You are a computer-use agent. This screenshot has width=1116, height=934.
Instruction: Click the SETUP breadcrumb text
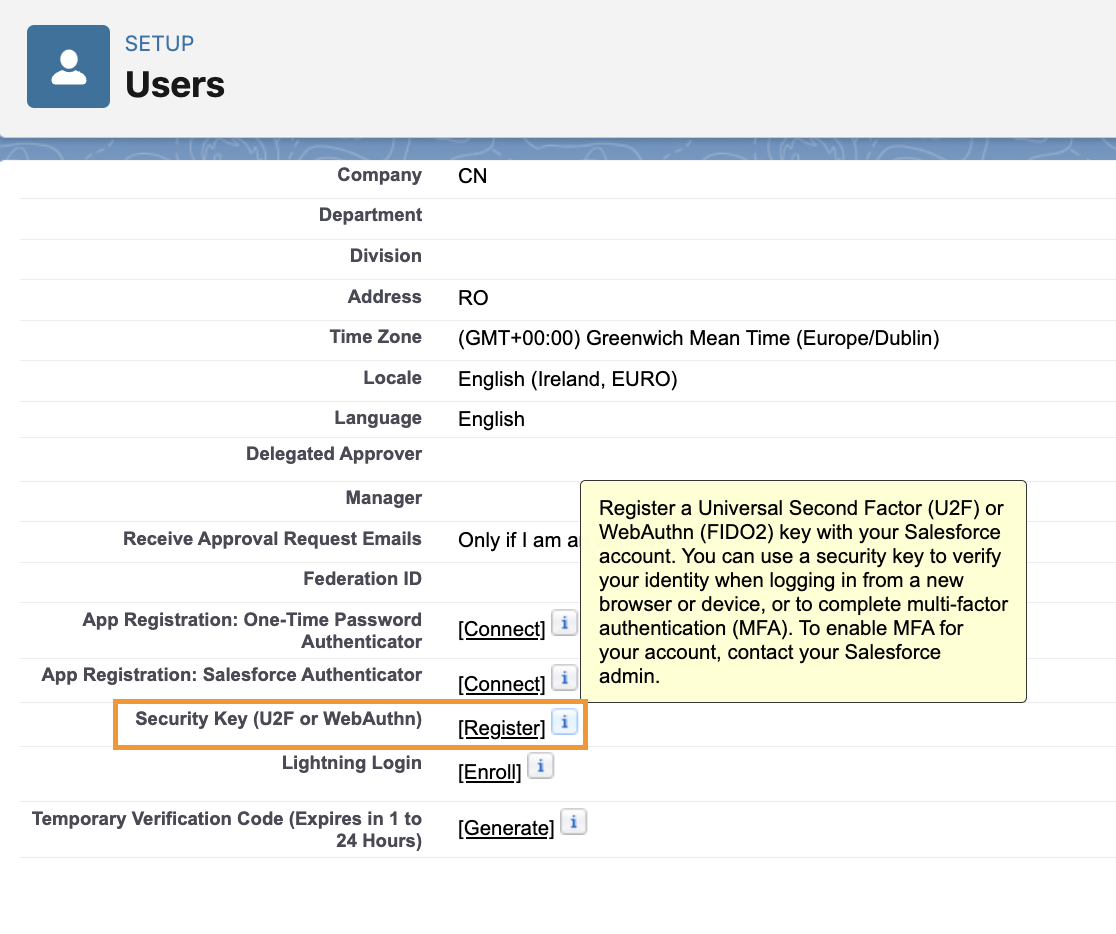coord(159,43)
